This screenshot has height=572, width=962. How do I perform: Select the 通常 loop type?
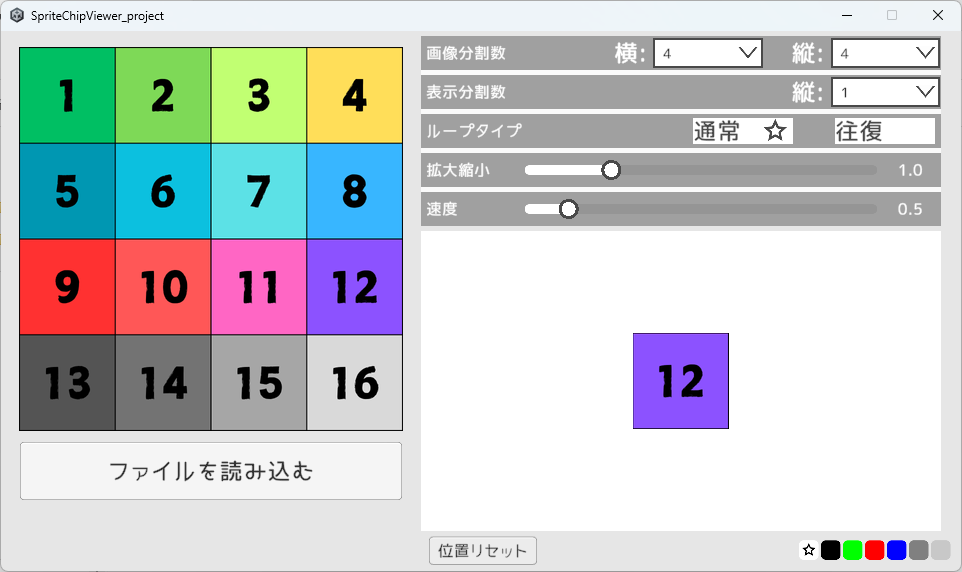pos(742,131)
